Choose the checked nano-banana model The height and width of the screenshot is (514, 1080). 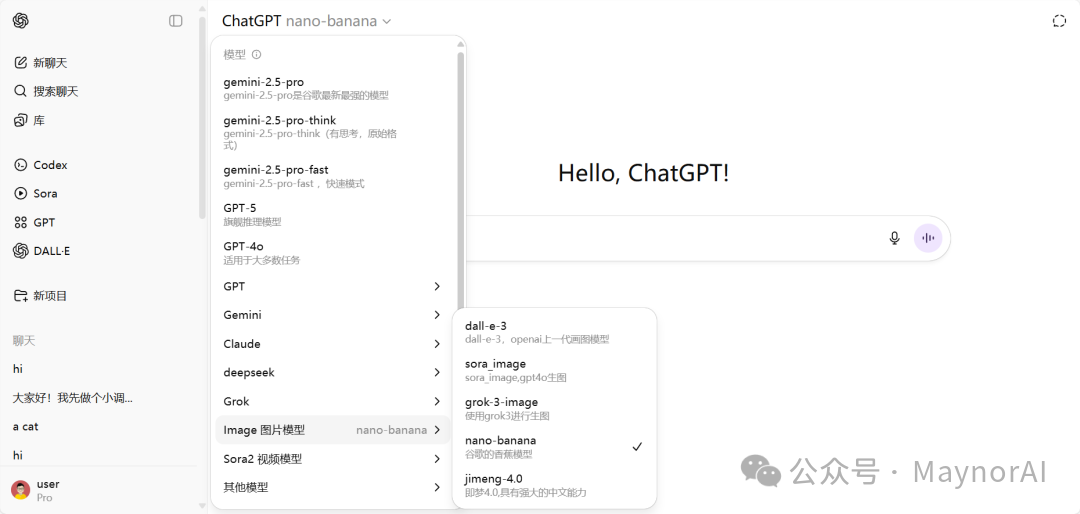click(554, 447)
